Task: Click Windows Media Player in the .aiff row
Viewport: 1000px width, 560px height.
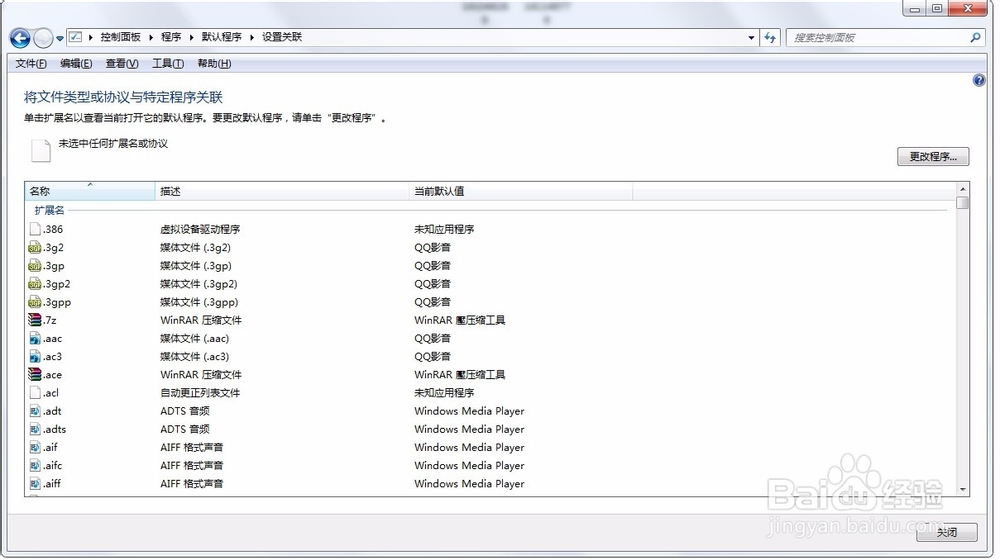Action: [x=469, y=484]
